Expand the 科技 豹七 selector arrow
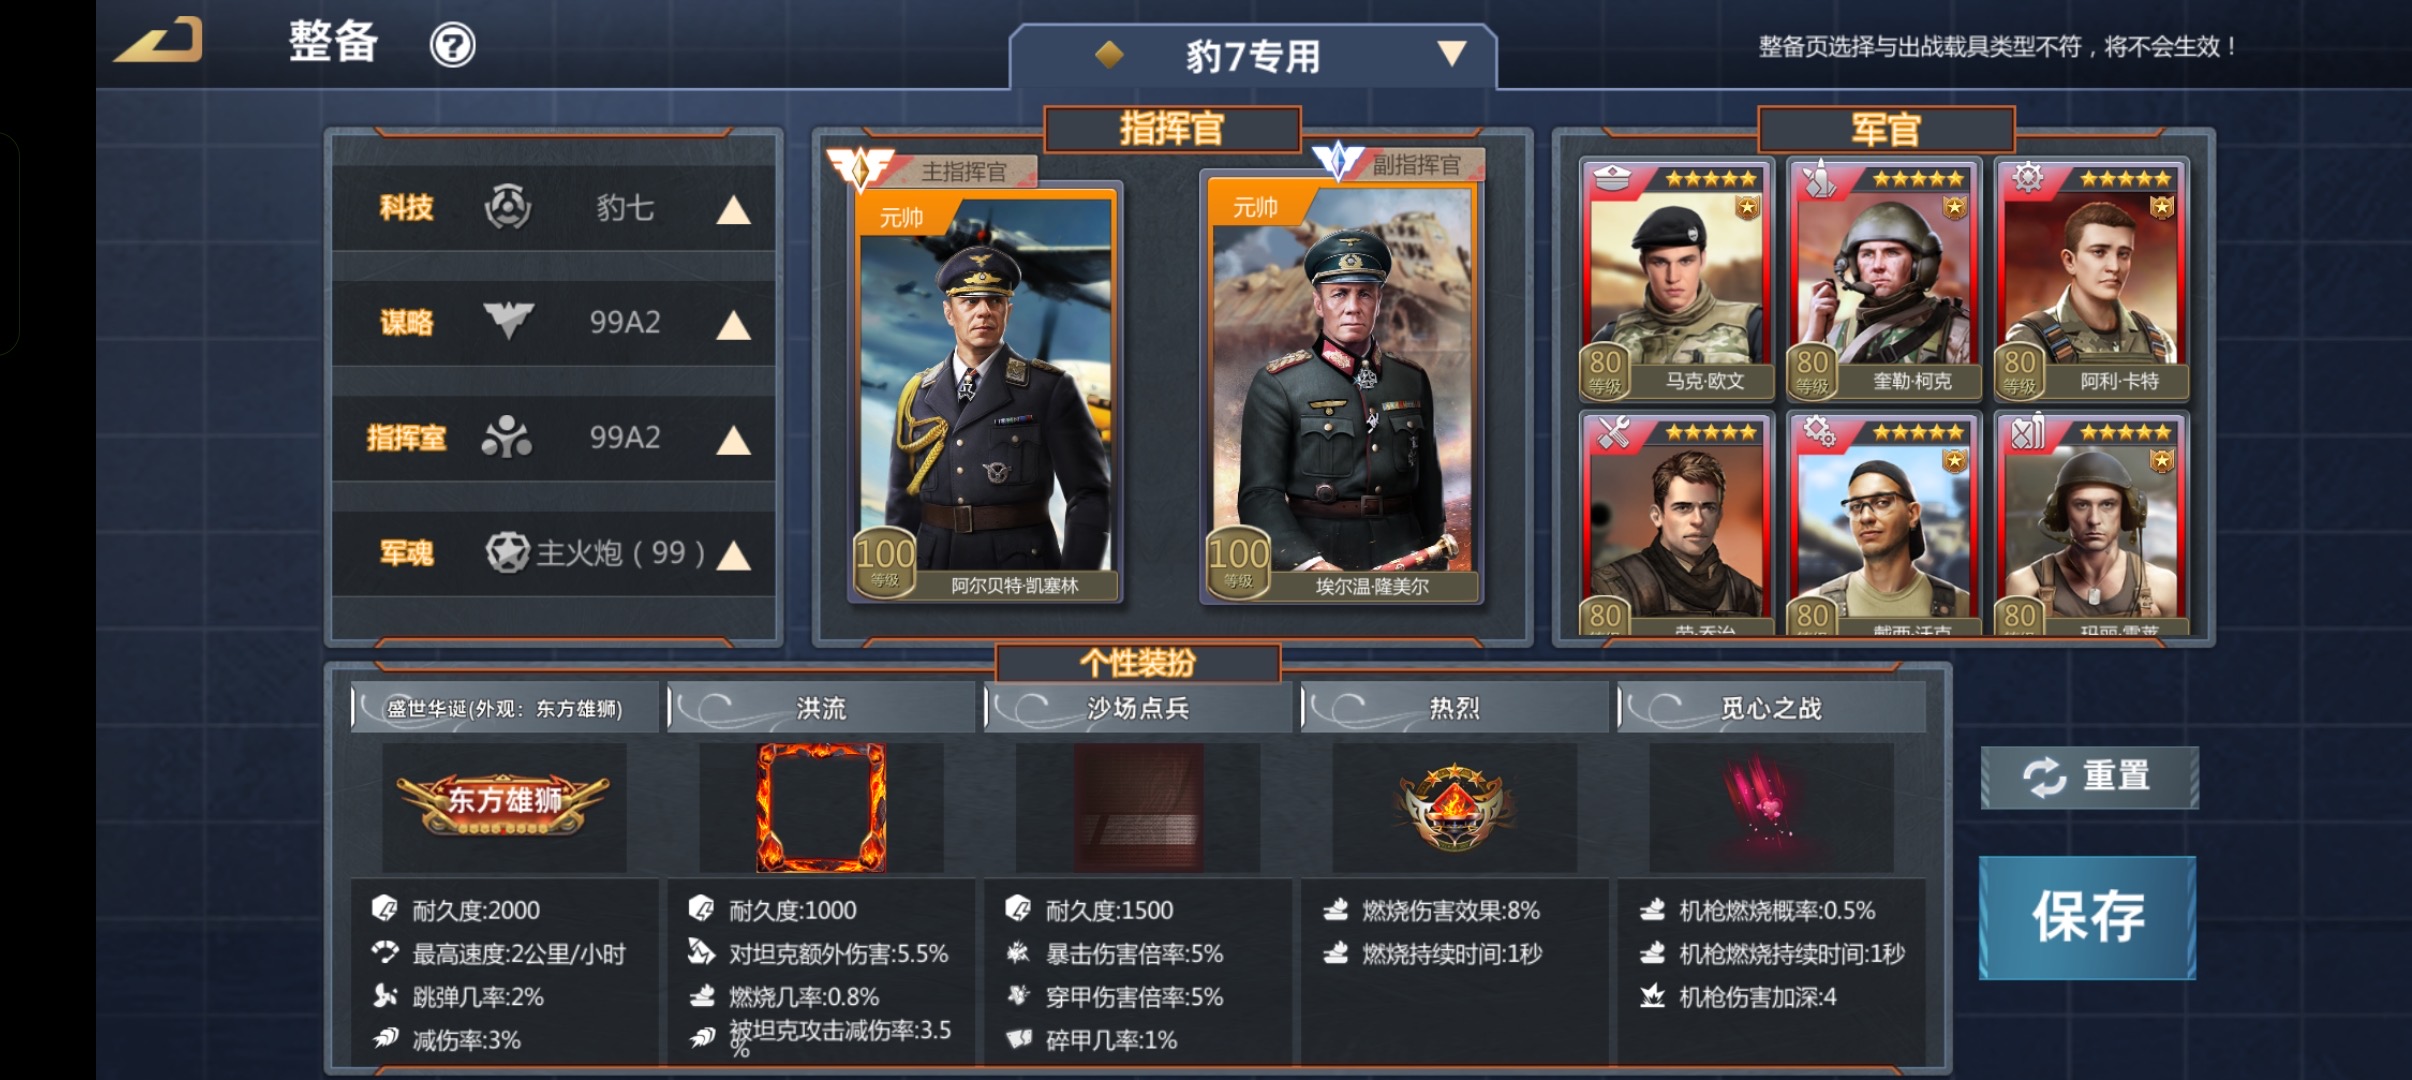 point(734,210)
